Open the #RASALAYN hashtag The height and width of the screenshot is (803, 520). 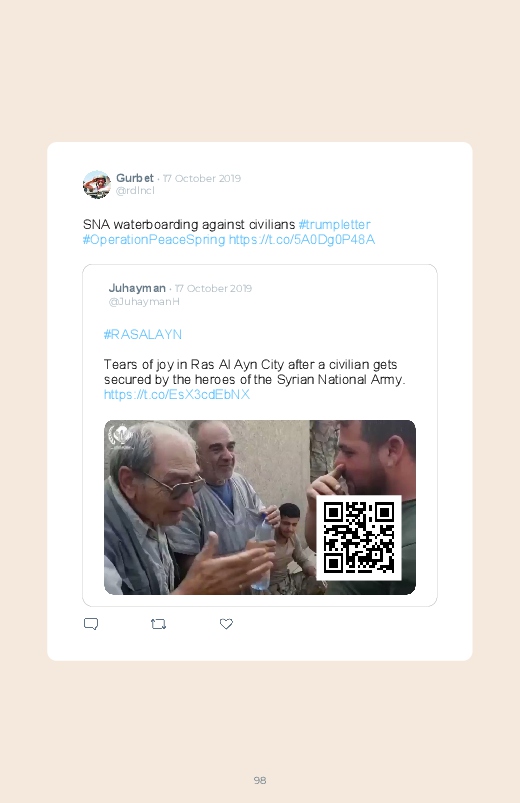[143, 334]
